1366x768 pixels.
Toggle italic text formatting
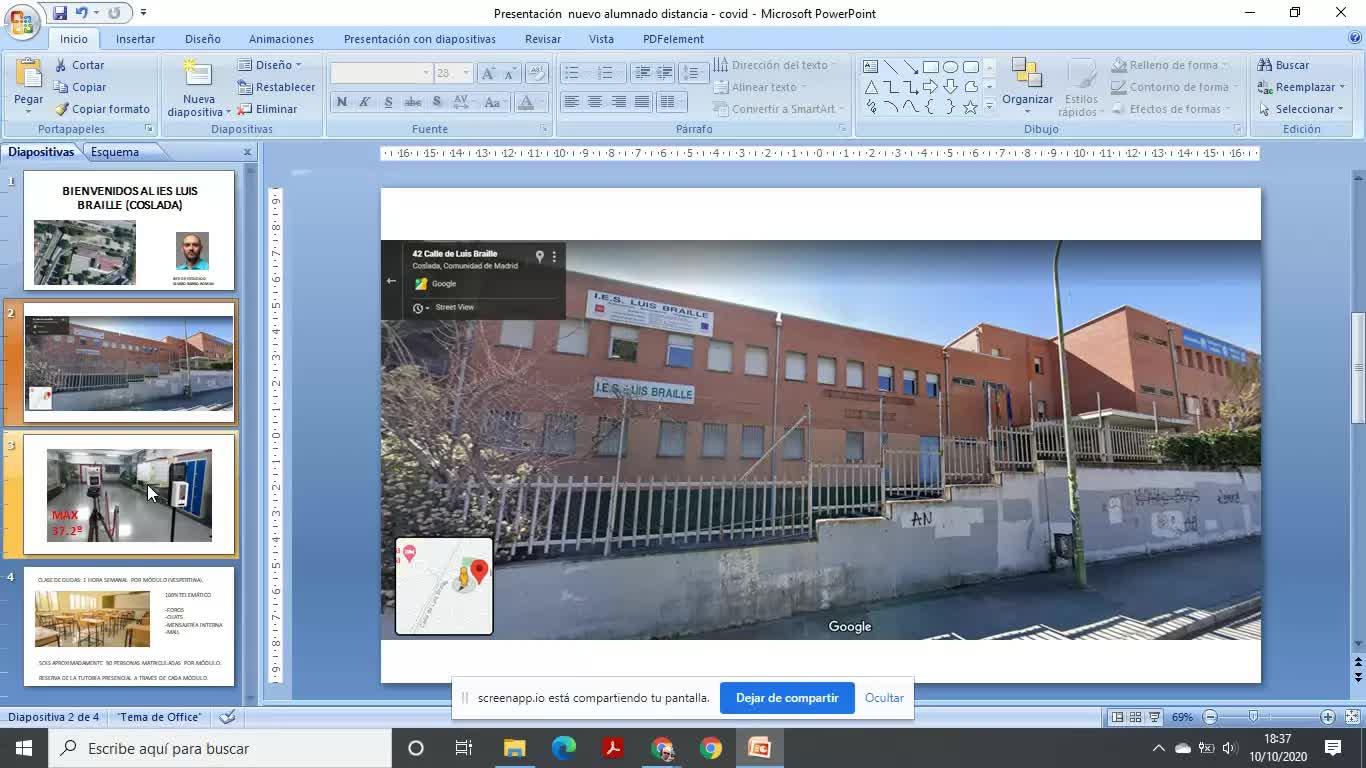coord(364,102)
